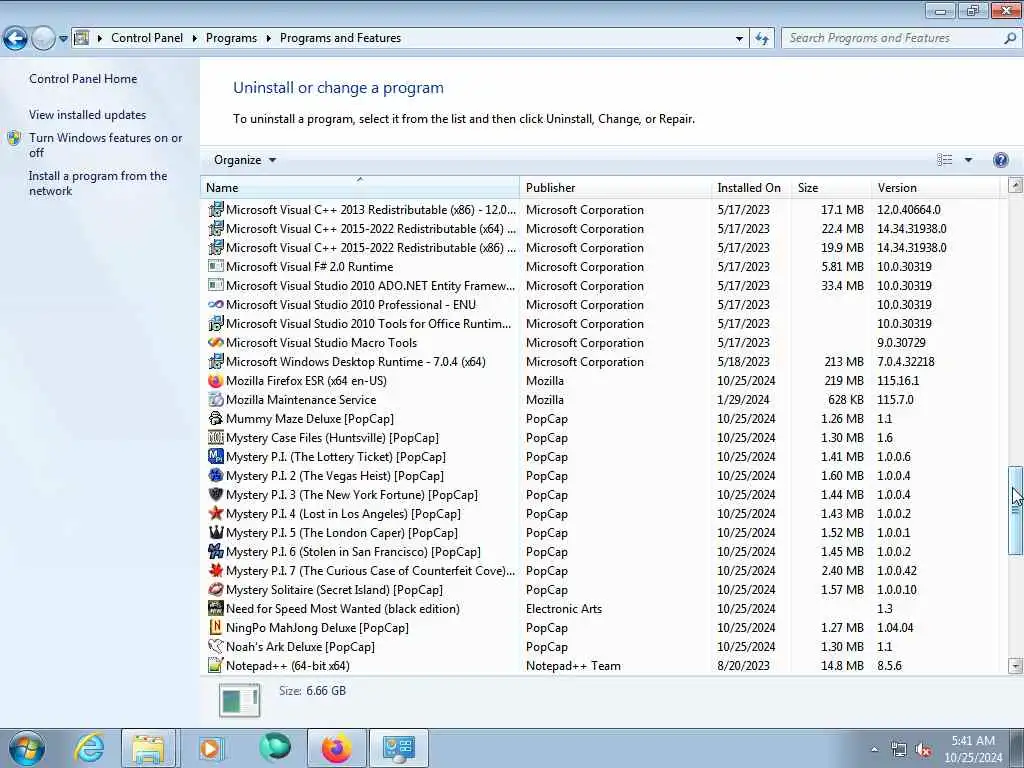Sort the list by Installed On column
Image resolution: width=1024 pixels, height=768 pixels.
click(x=751, y=187)
